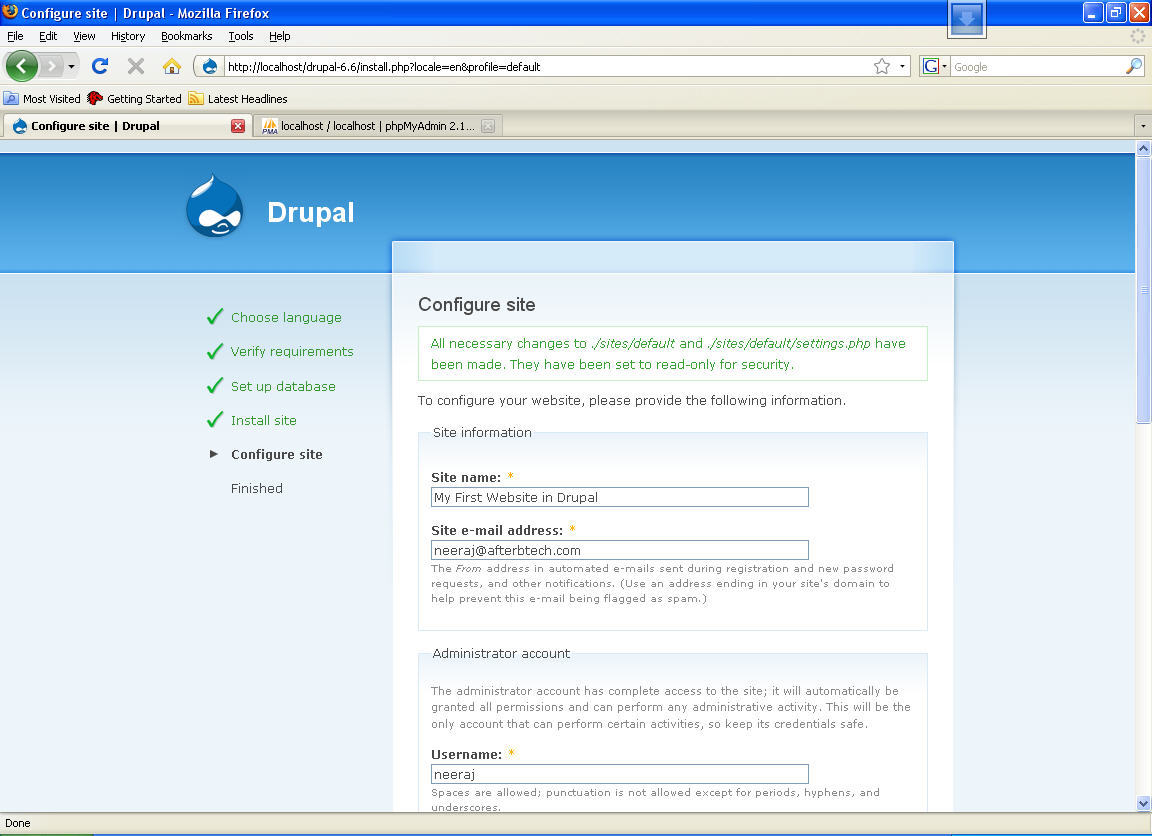The image size is (1152, 836).
Task: Click the Drupal title text
Action: click(311, 212)
